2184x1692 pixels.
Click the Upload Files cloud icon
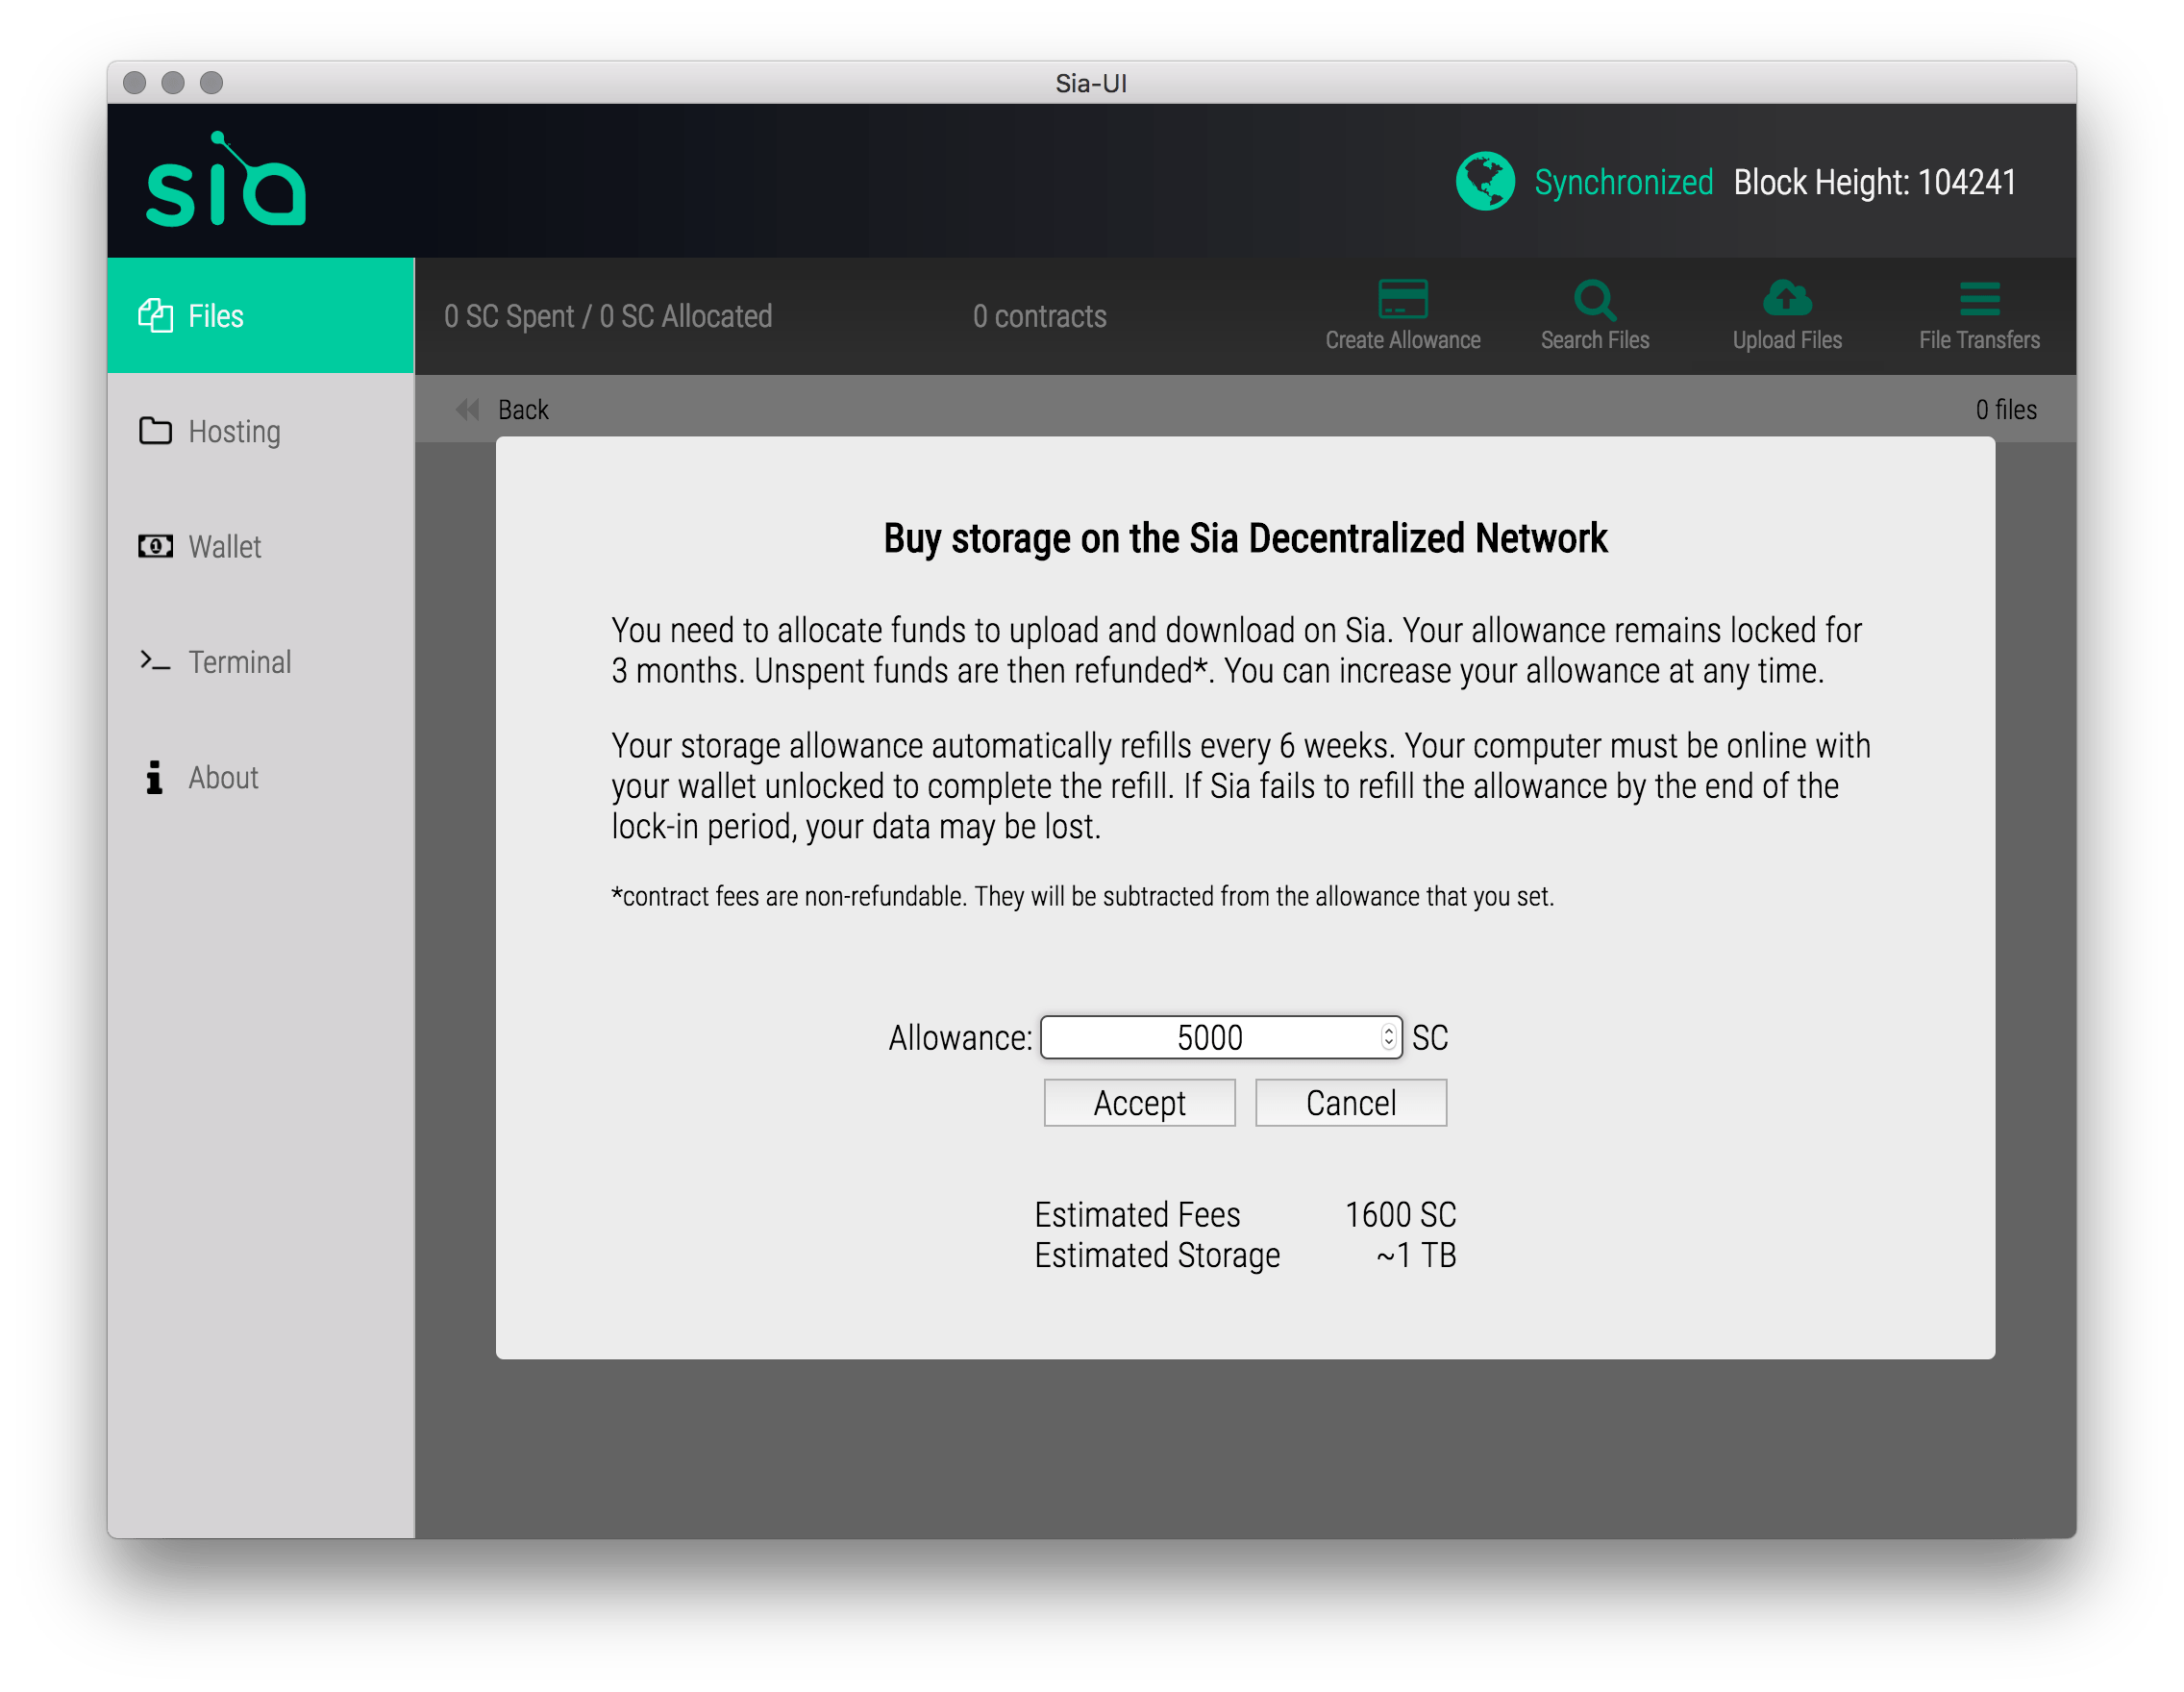(1787, 298)
